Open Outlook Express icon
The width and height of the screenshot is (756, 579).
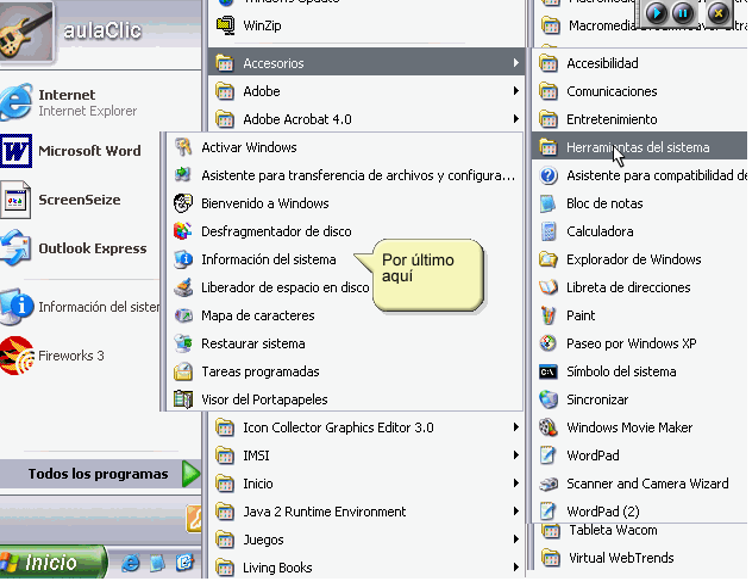(15, 248)
